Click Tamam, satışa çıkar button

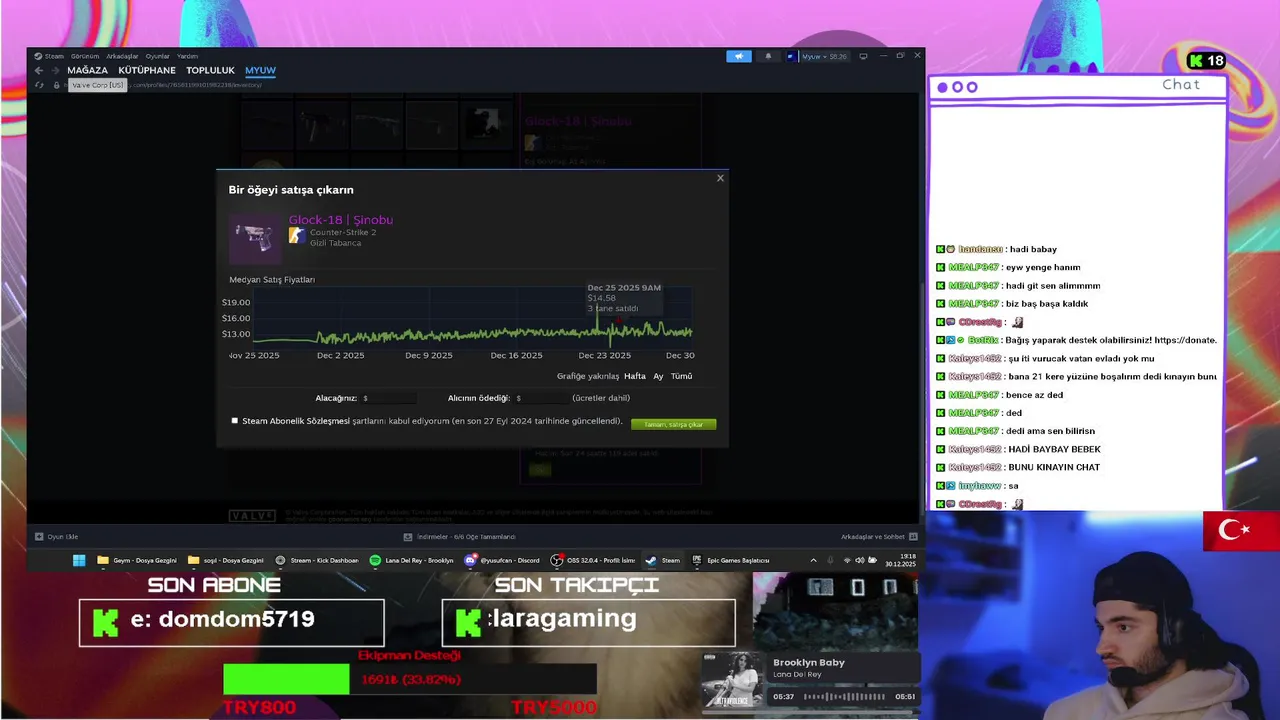tap(673, 424)
